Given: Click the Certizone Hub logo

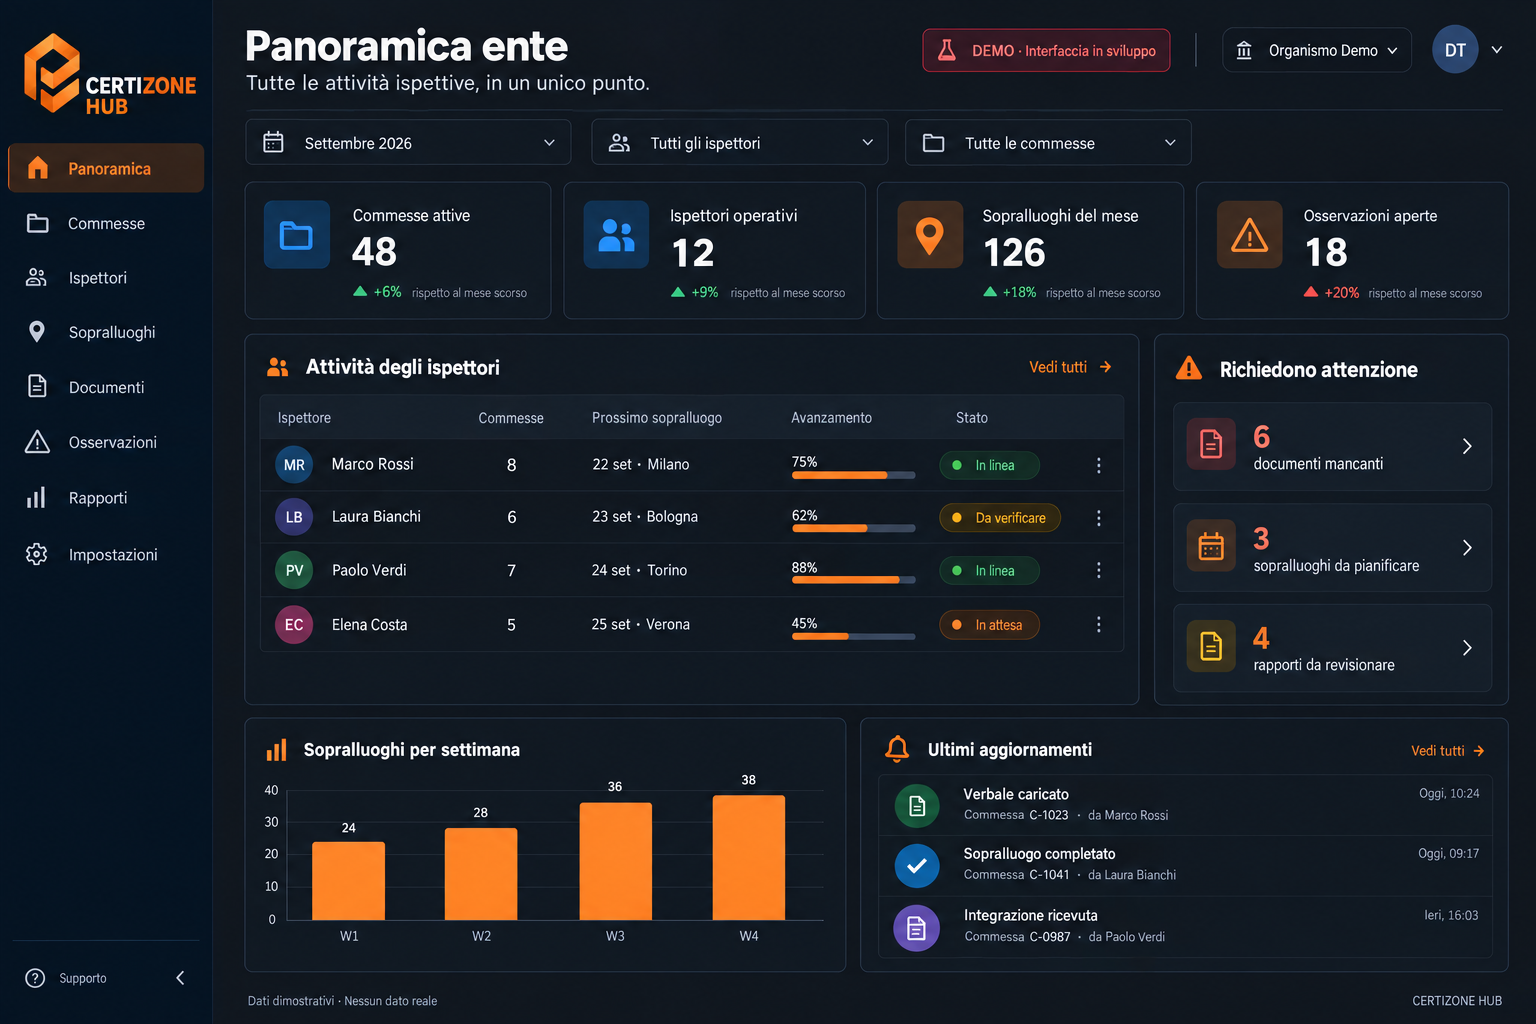Looking at the screenshot, I should click(x=110, y=74).
